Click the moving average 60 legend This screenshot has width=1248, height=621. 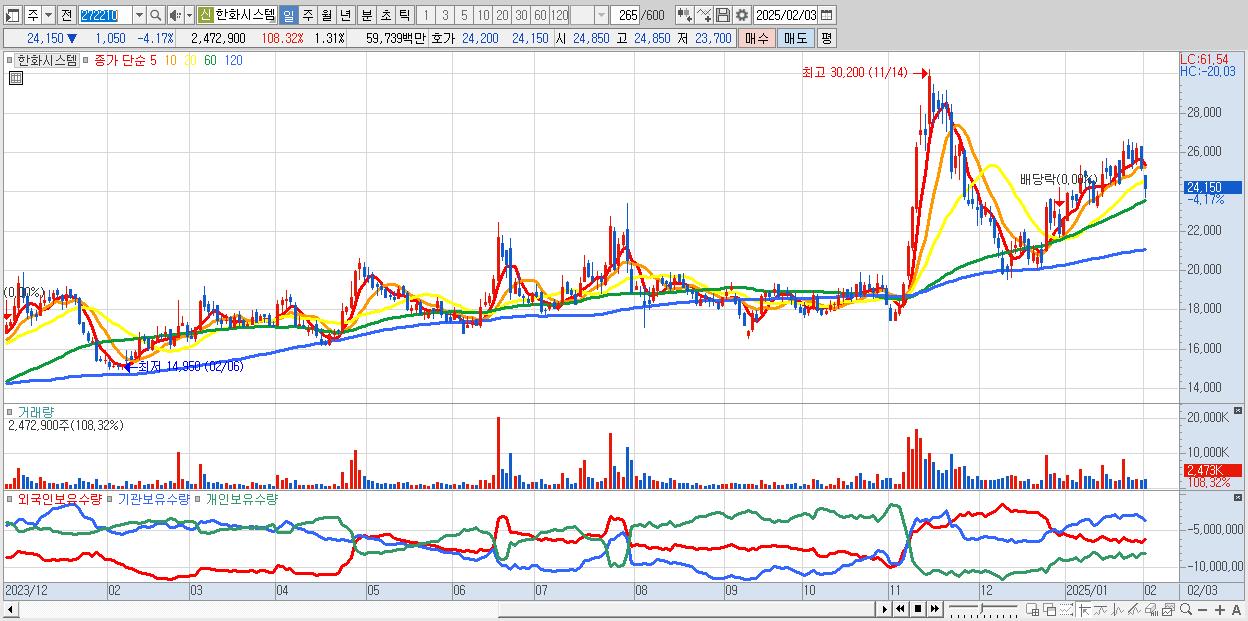coord(210,60)
